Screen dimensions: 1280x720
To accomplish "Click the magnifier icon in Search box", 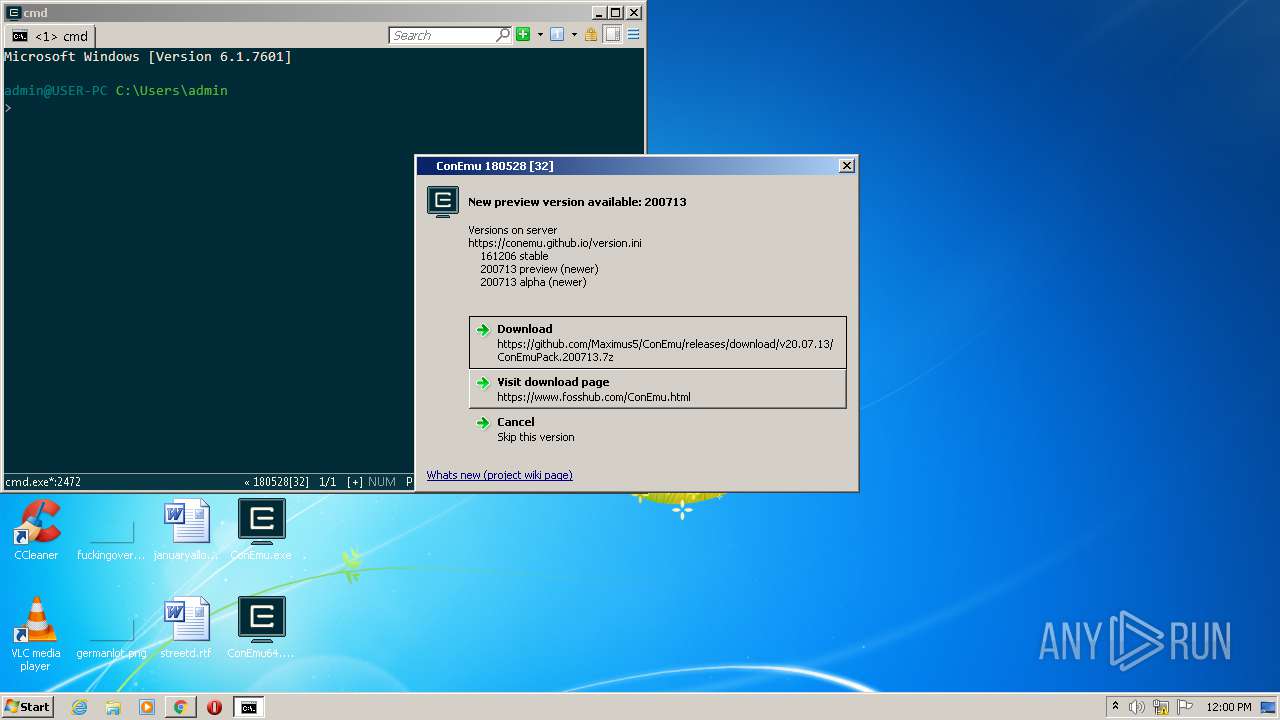I will 503,35.
